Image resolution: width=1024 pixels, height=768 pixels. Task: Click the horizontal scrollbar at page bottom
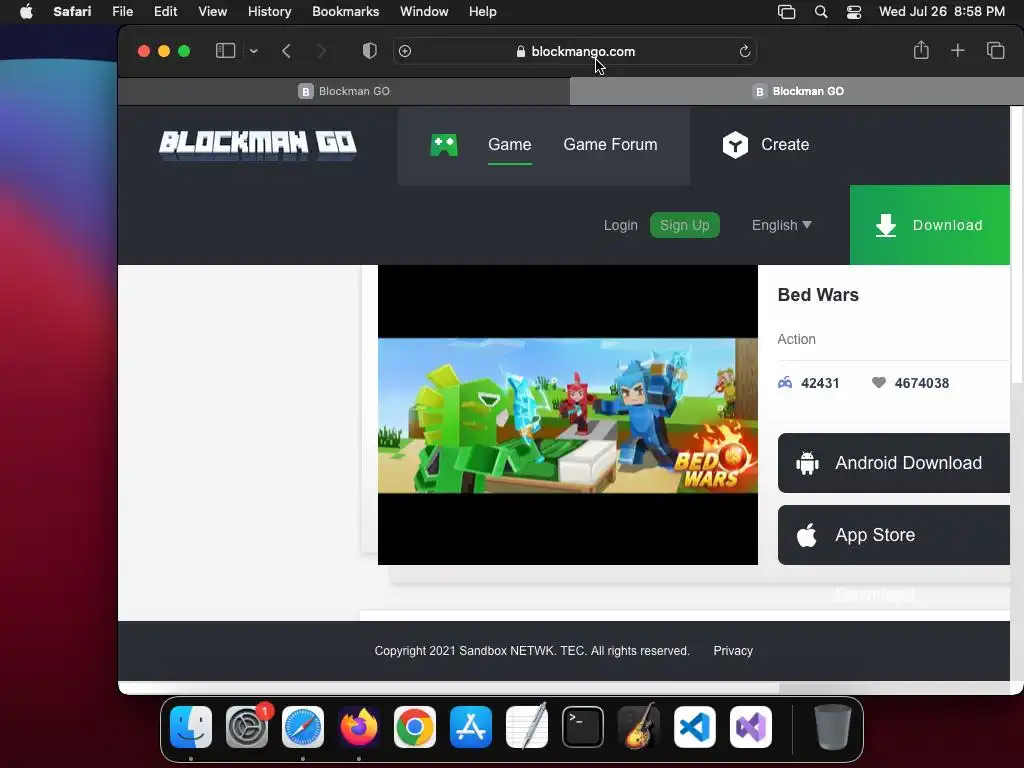[x=448, y=688]
